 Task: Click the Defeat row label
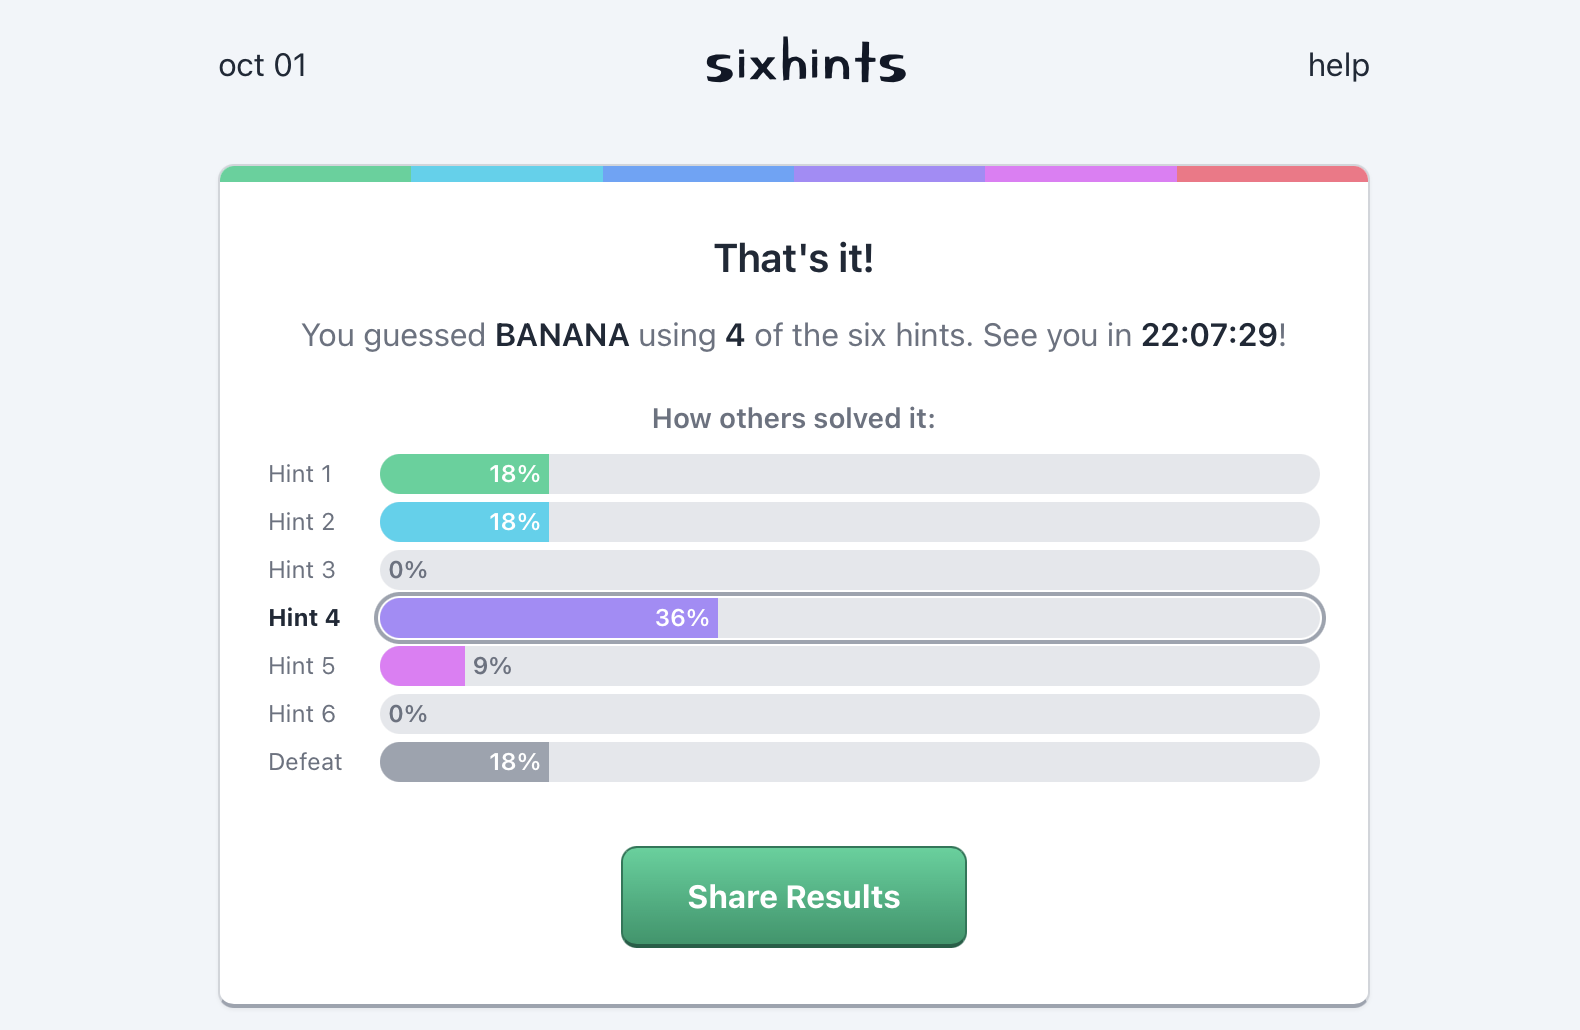[304, 762]
